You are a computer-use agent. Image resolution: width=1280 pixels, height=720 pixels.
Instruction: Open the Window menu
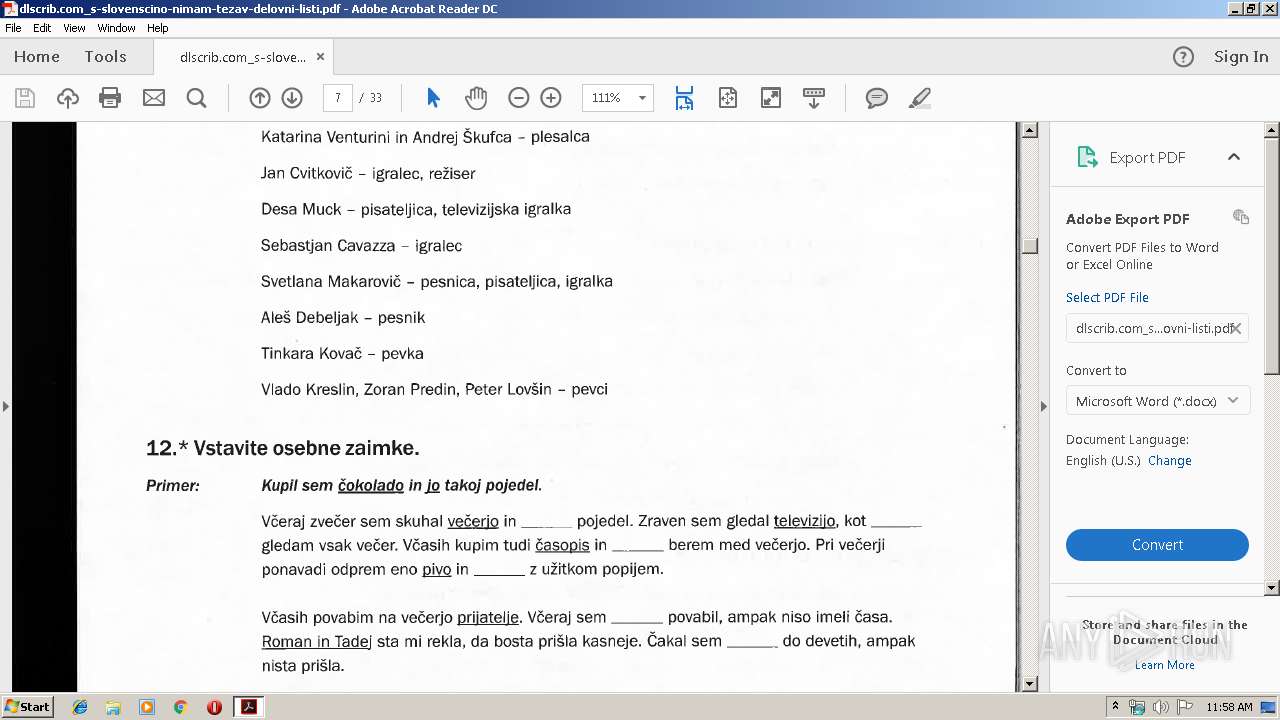point(116,28)
